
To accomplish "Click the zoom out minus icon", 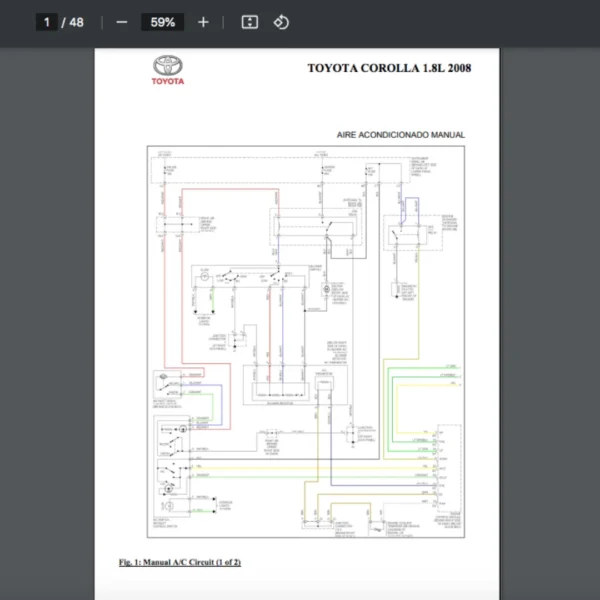I will [122, 22].
